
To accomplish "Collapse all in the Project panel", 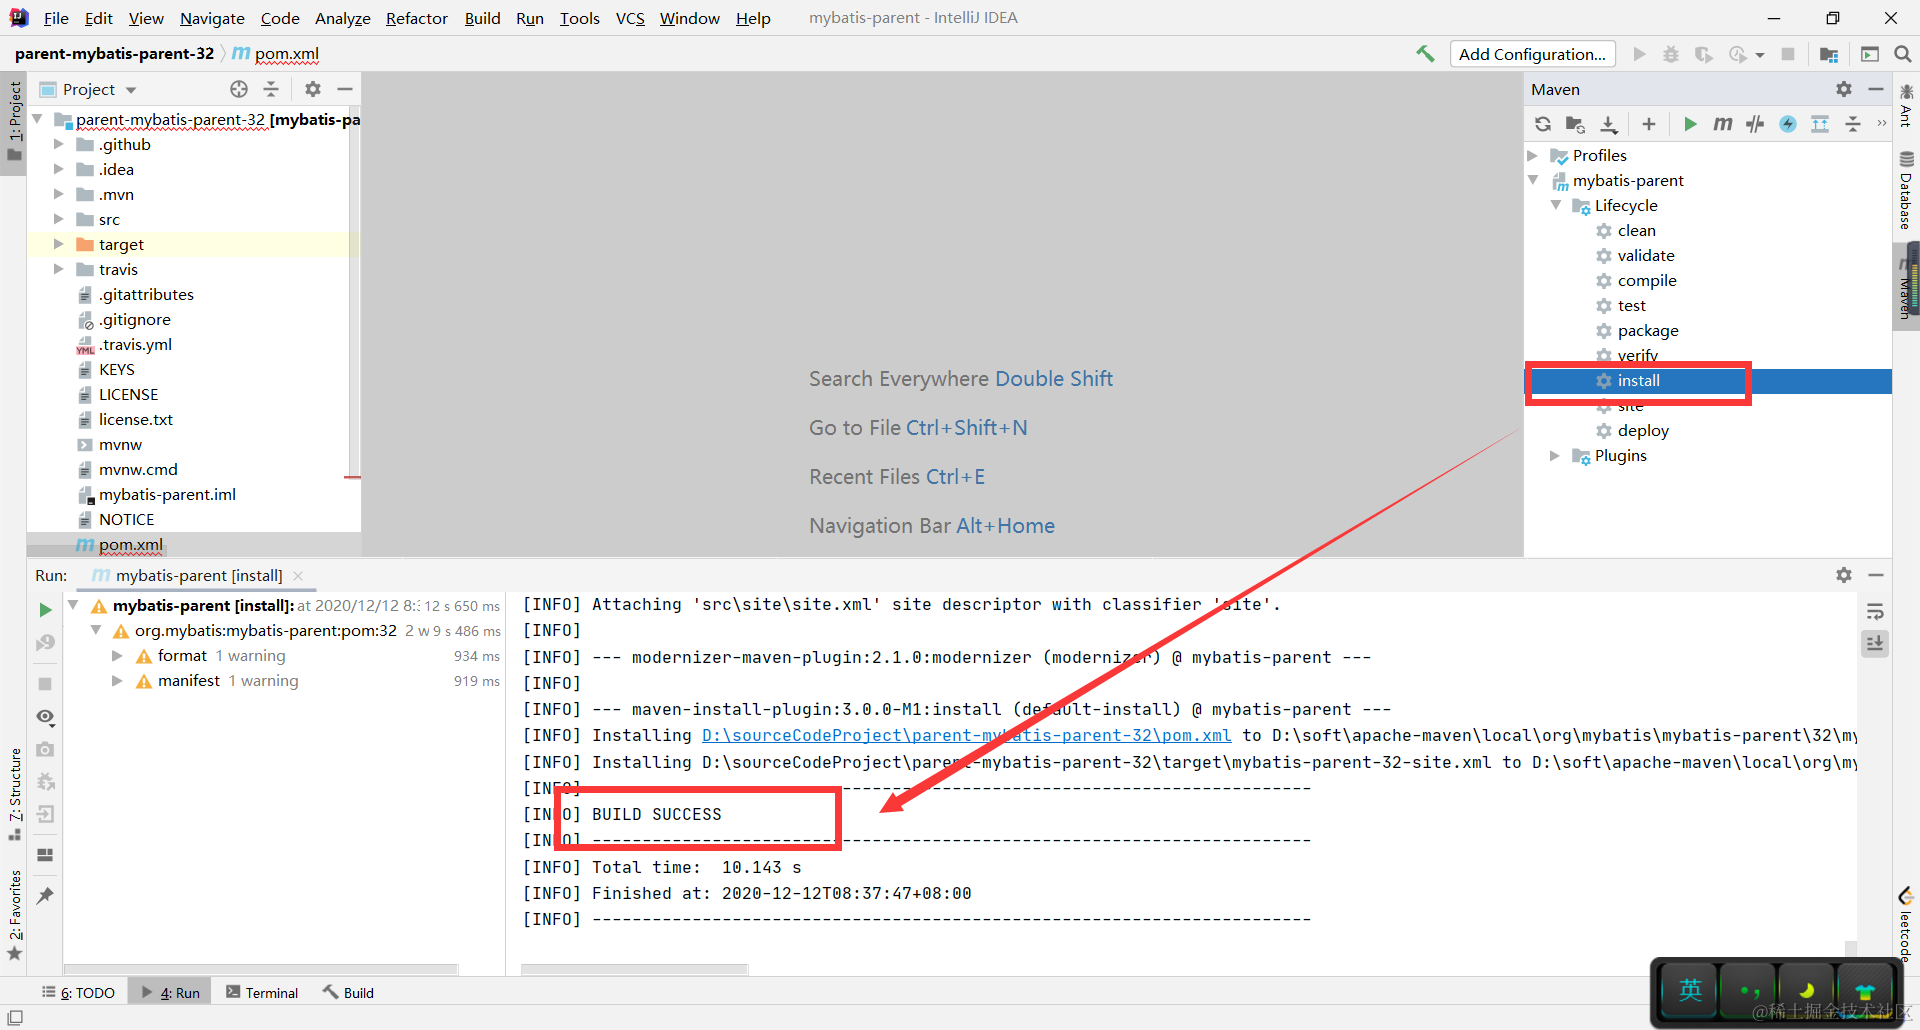I will coord(271,89).
